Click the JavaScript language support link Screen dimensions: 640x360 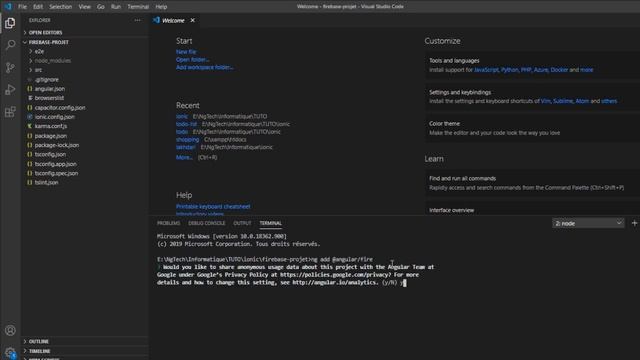(x=486, y=70)
